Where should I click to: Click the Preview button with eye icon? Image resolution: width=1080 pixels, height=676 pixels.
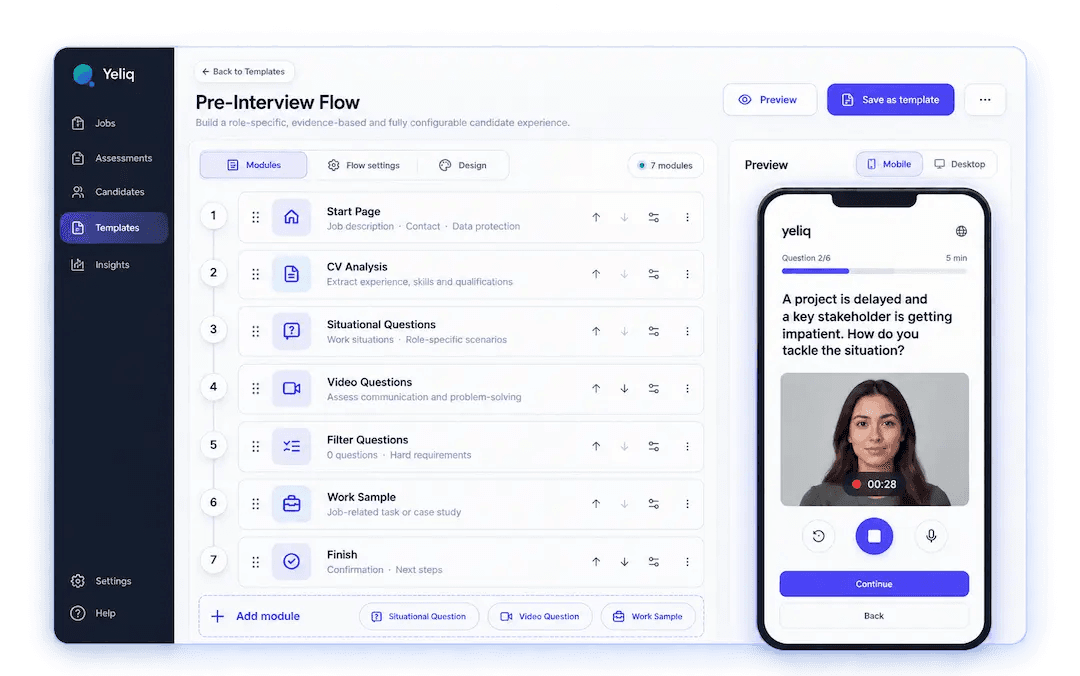pyautogui.click(x=769, y=100)
